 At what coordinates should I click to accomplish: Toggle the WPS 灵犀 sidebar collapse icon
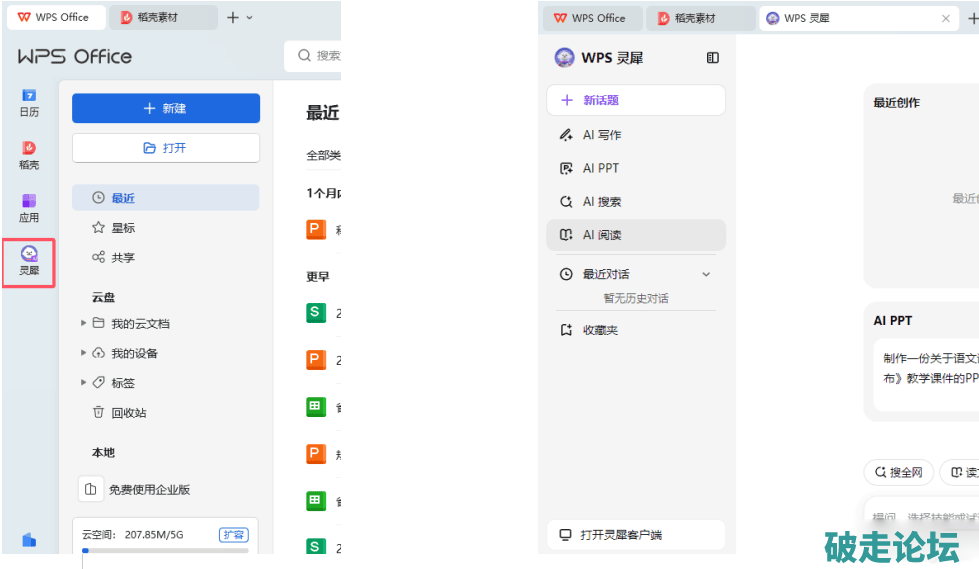coord(712,58)
